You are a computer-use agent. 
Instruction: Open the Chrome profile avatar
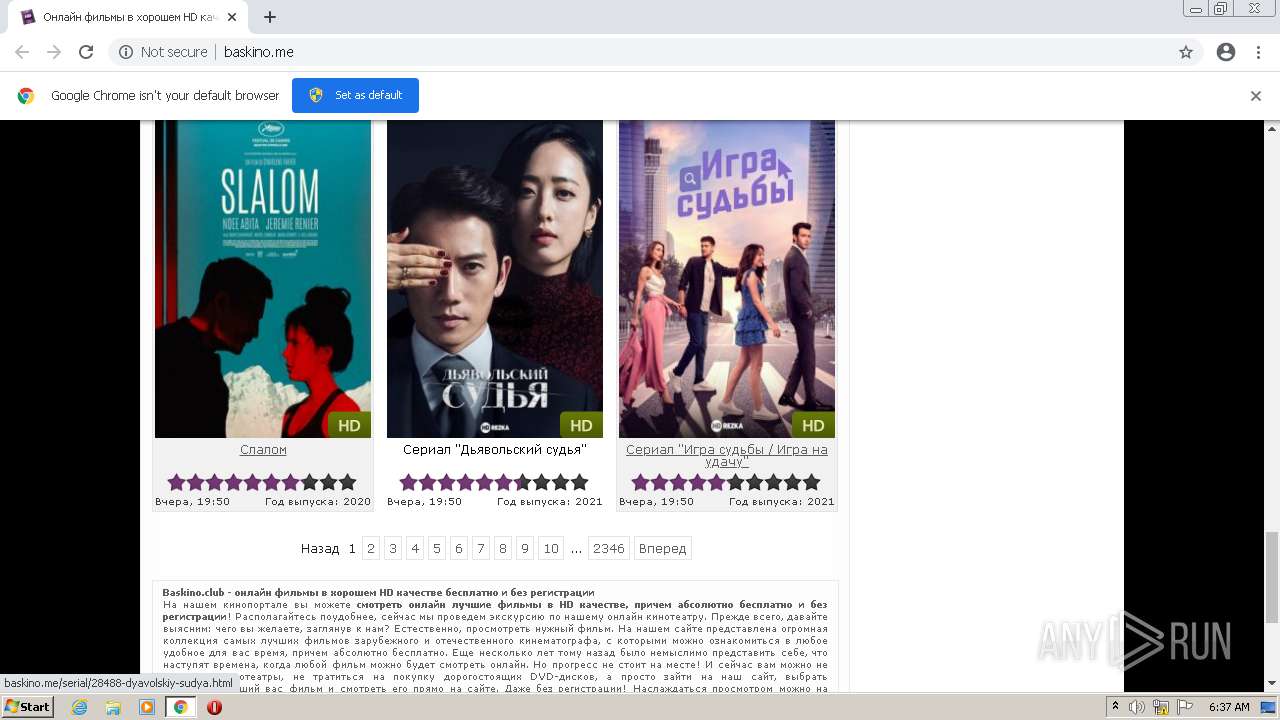[x=1226, y=52]
